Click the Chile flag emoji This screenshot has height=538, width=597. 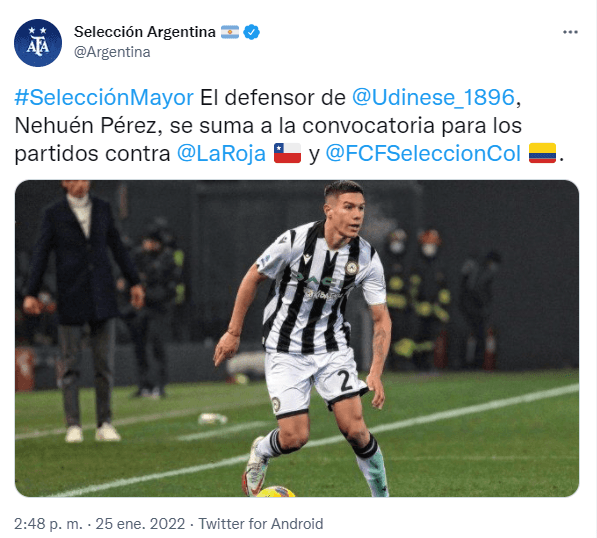[x=287, y=153]
